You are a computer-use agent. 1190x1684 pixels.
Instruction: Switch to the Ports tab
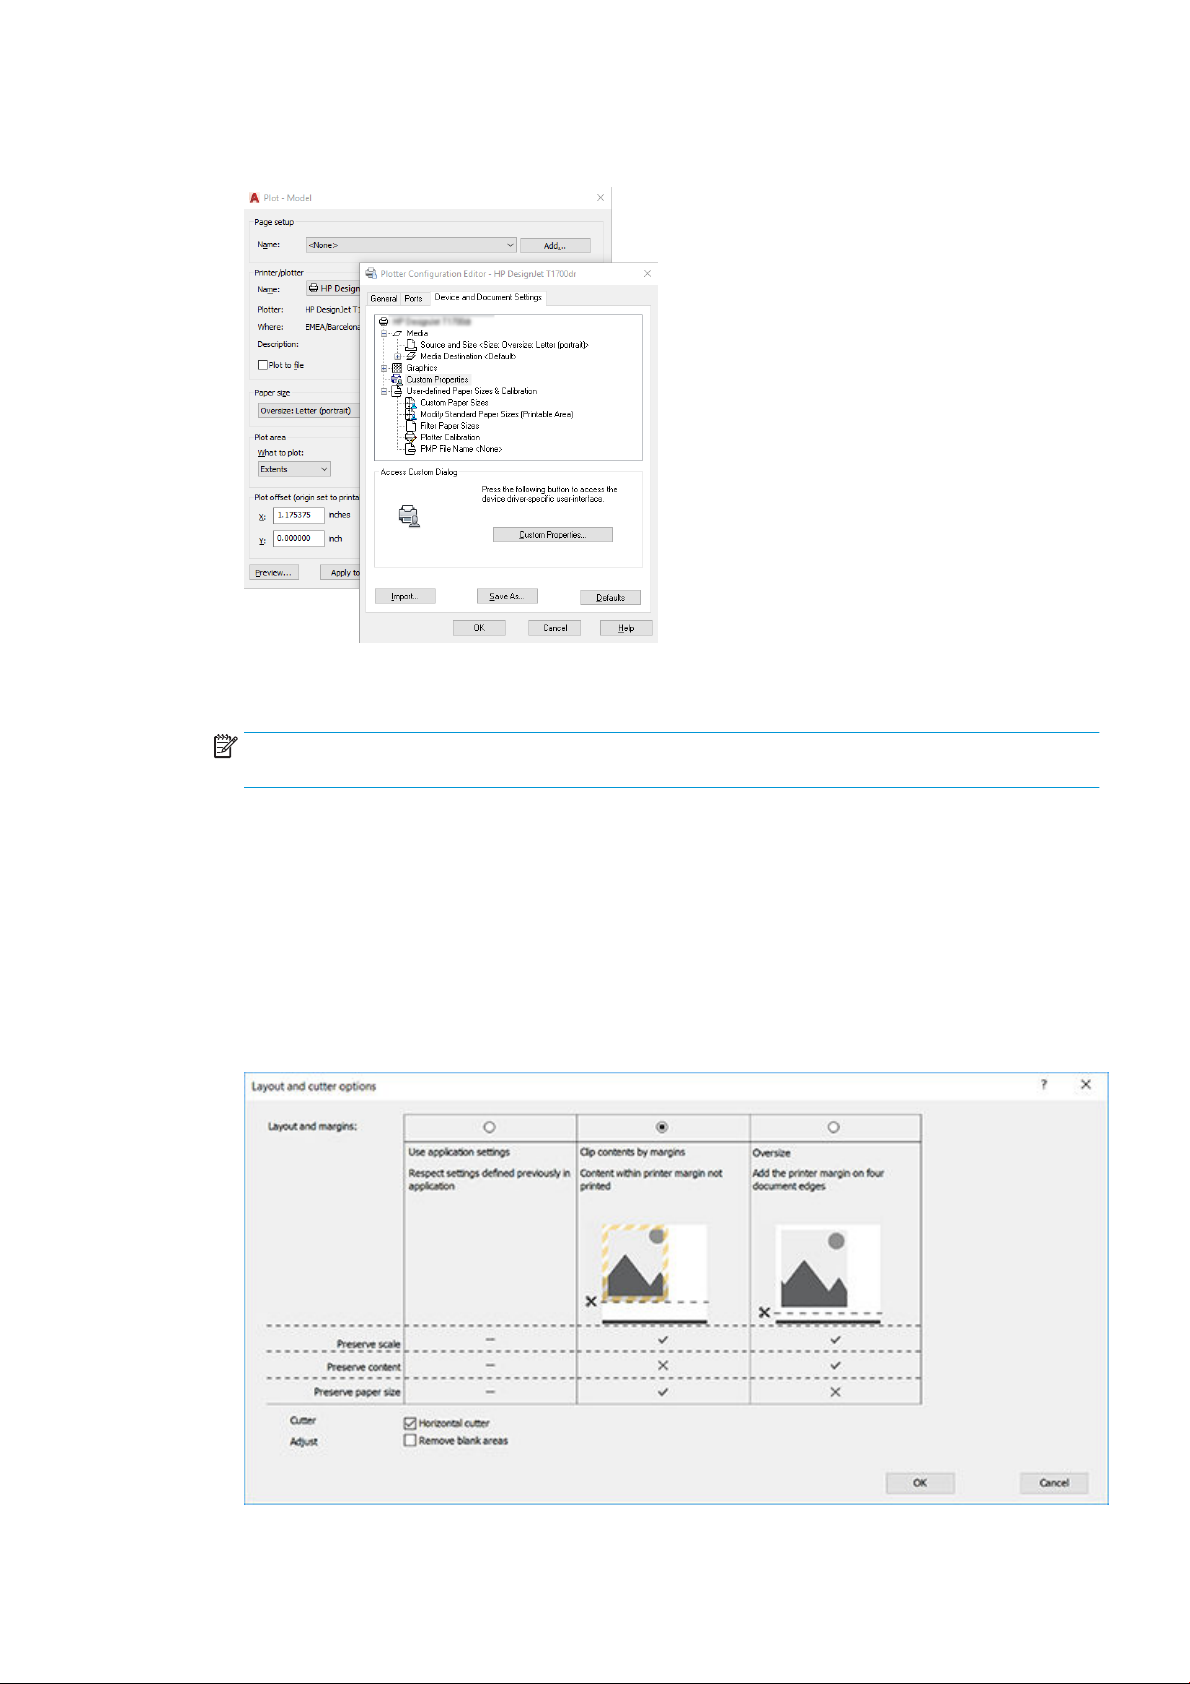click(413, 299)
